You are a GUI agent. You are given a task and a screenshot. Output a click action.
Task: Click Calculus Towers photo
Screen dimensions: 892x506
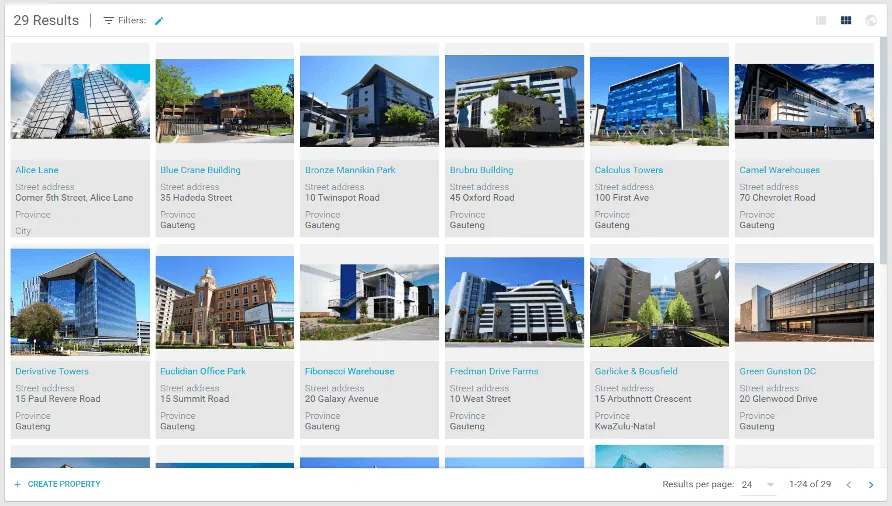pyautogui.click(x=659, y=101)
